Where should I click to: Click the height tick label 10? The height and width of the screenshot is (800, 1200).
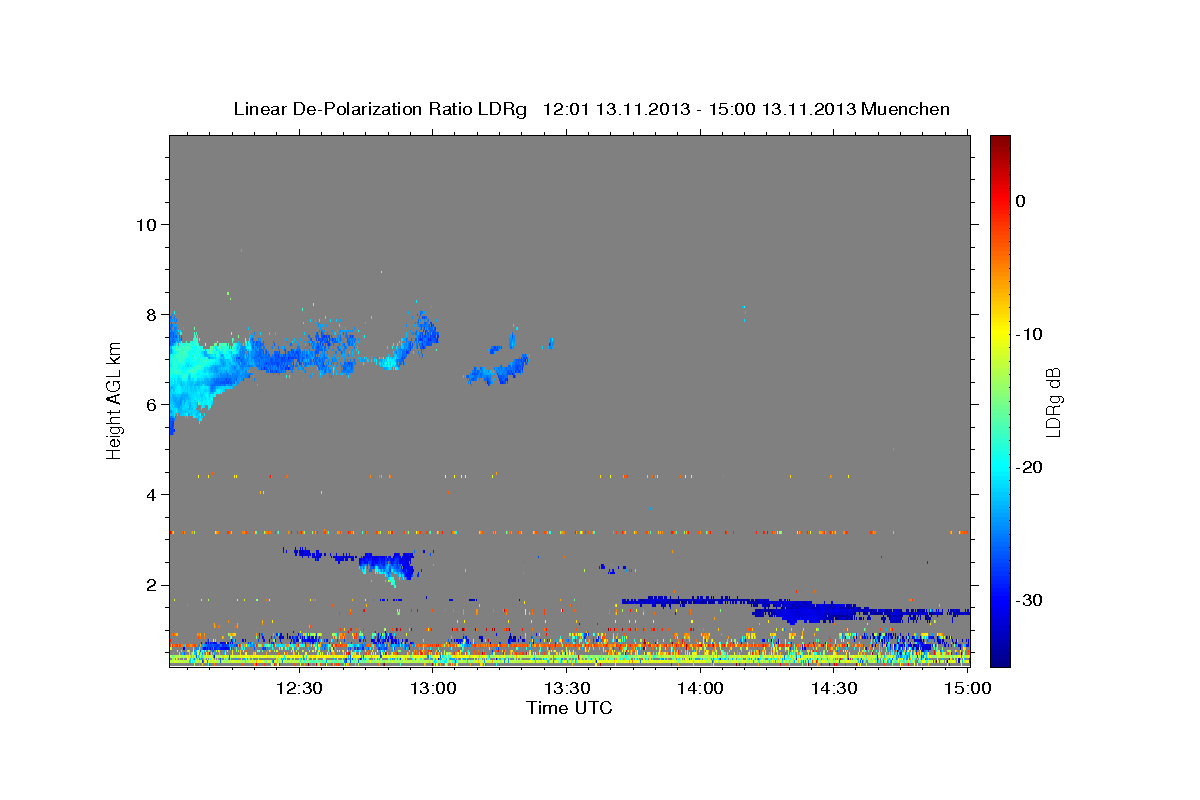pos(145,224)
